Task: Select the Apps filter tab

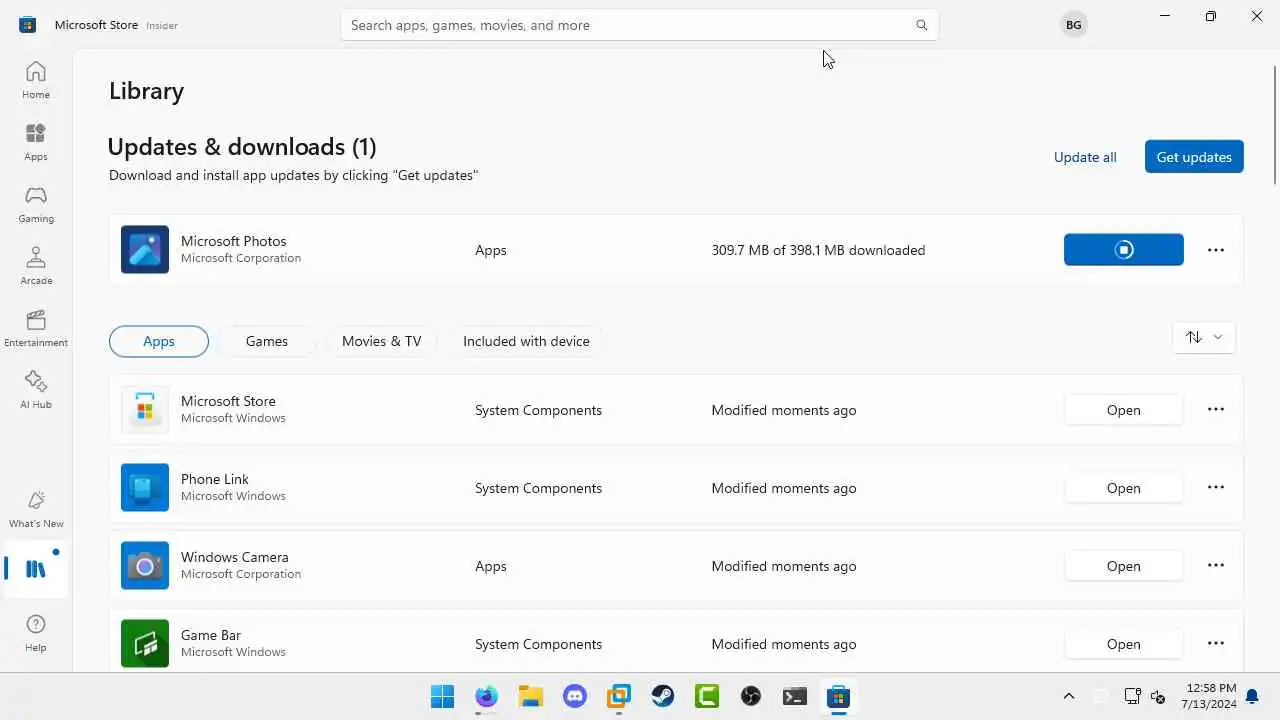Action: tap(159, 341)
